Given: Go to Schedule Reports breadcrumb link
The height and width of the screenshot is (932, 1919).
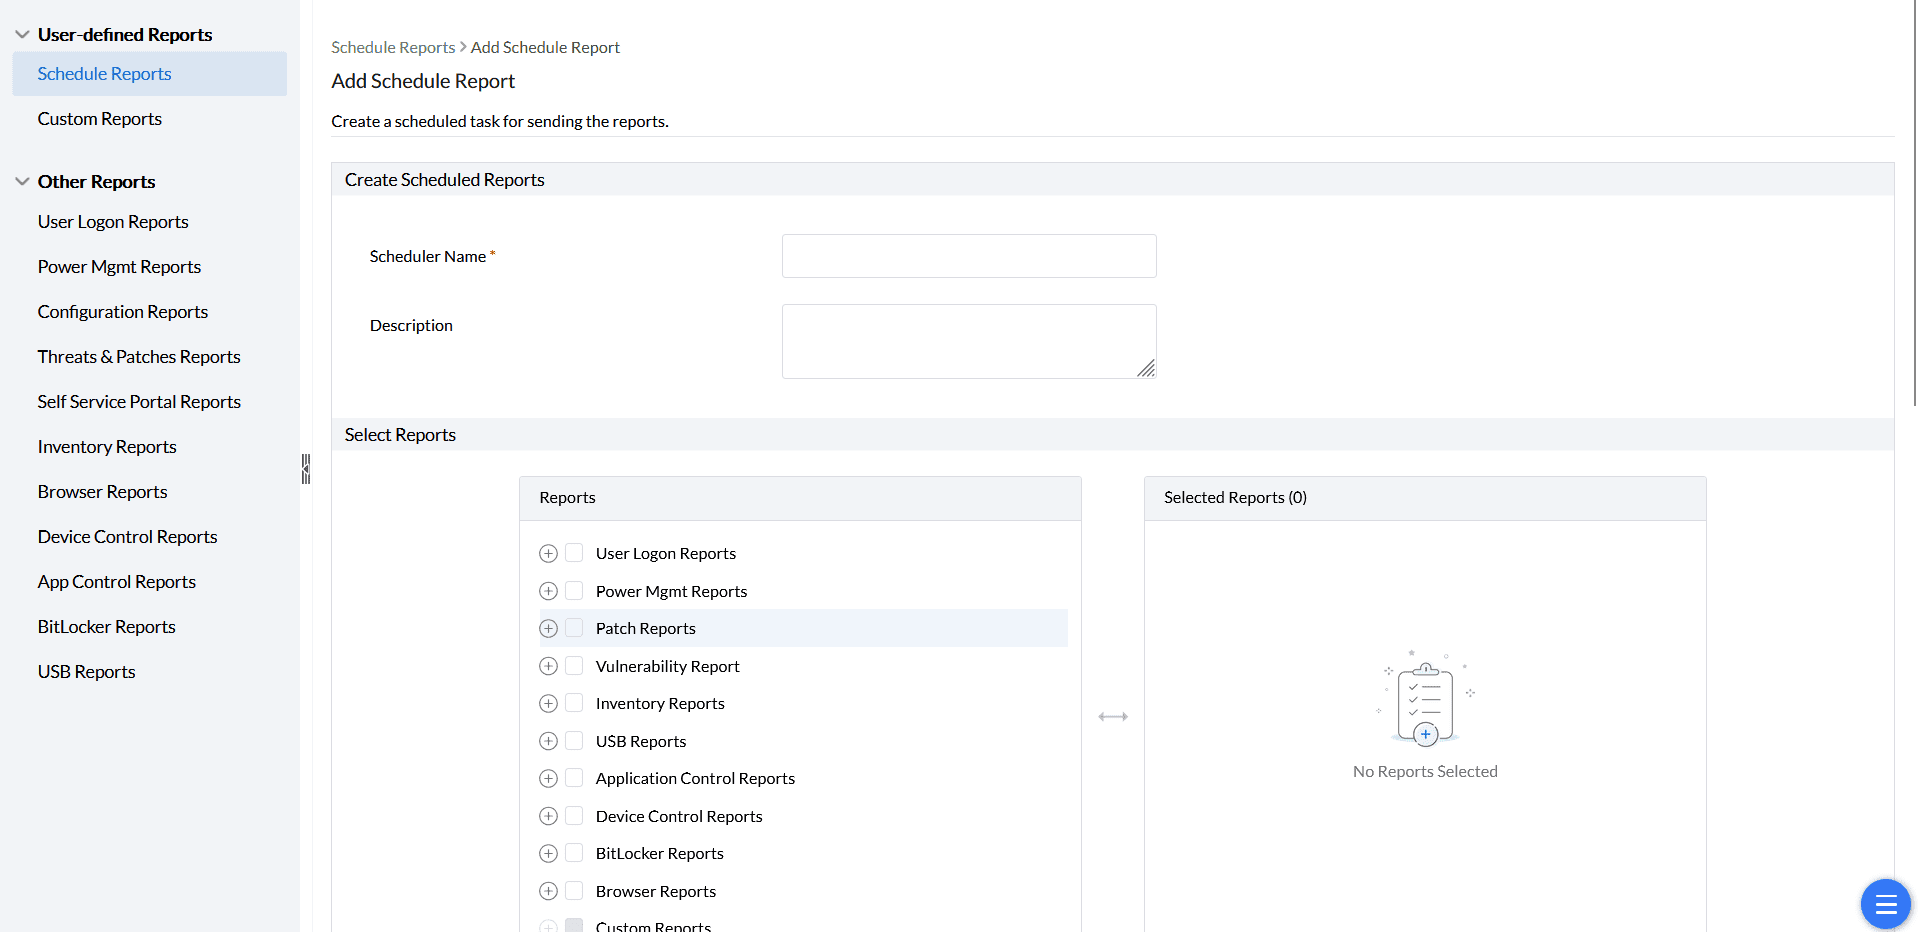Looking at the screenshot, I should point(393,48).
